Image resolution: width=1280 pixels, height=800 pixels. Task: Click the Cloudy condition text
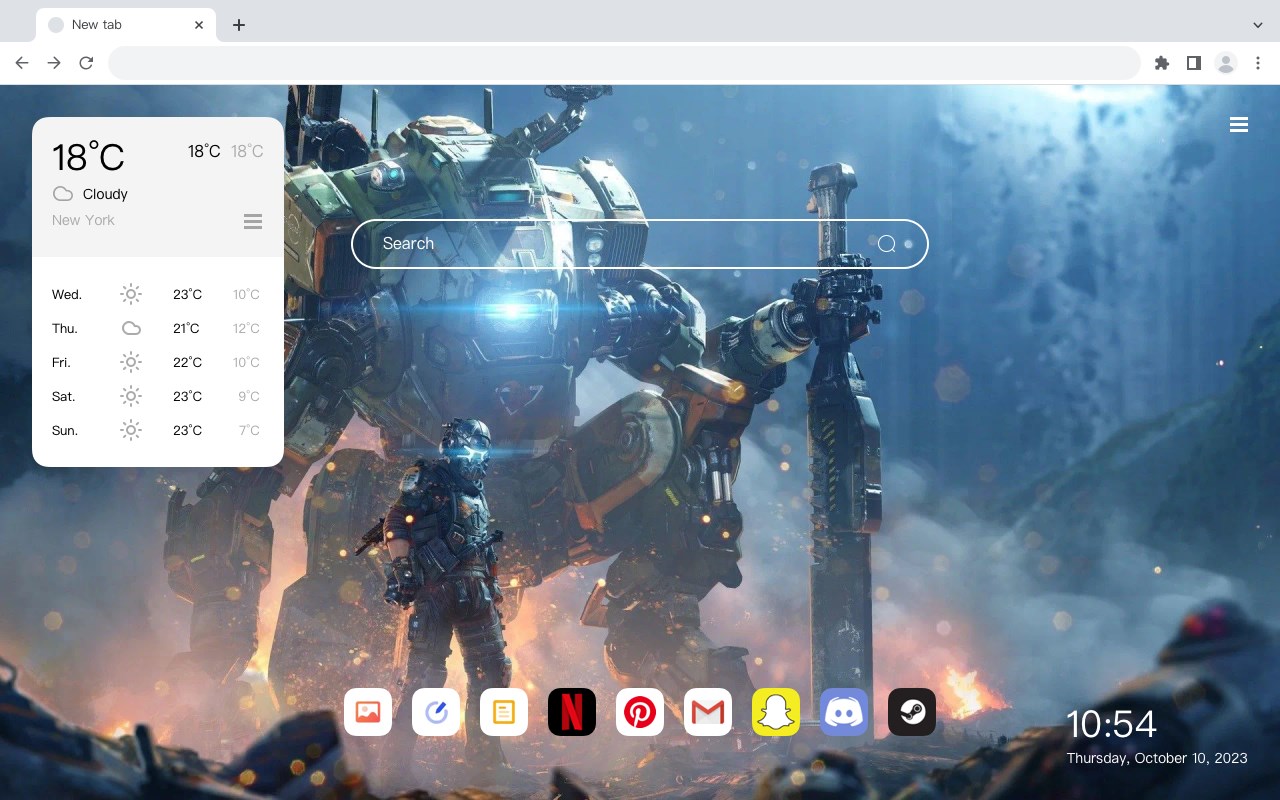(105, 194)
